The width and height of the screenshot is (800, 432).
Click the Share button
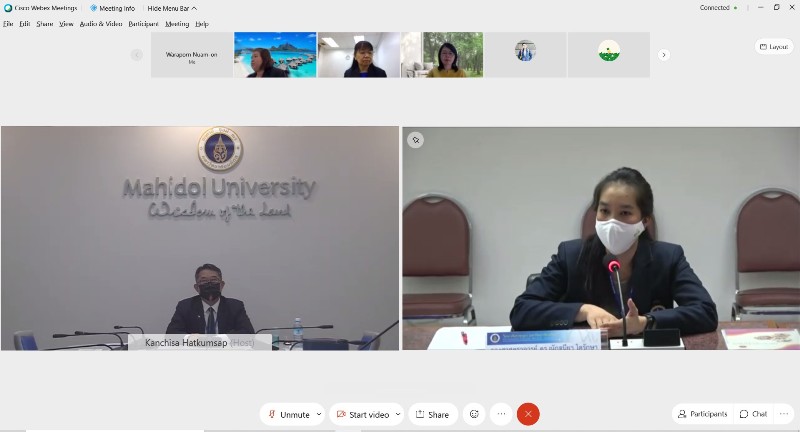(x=432, y=414)
